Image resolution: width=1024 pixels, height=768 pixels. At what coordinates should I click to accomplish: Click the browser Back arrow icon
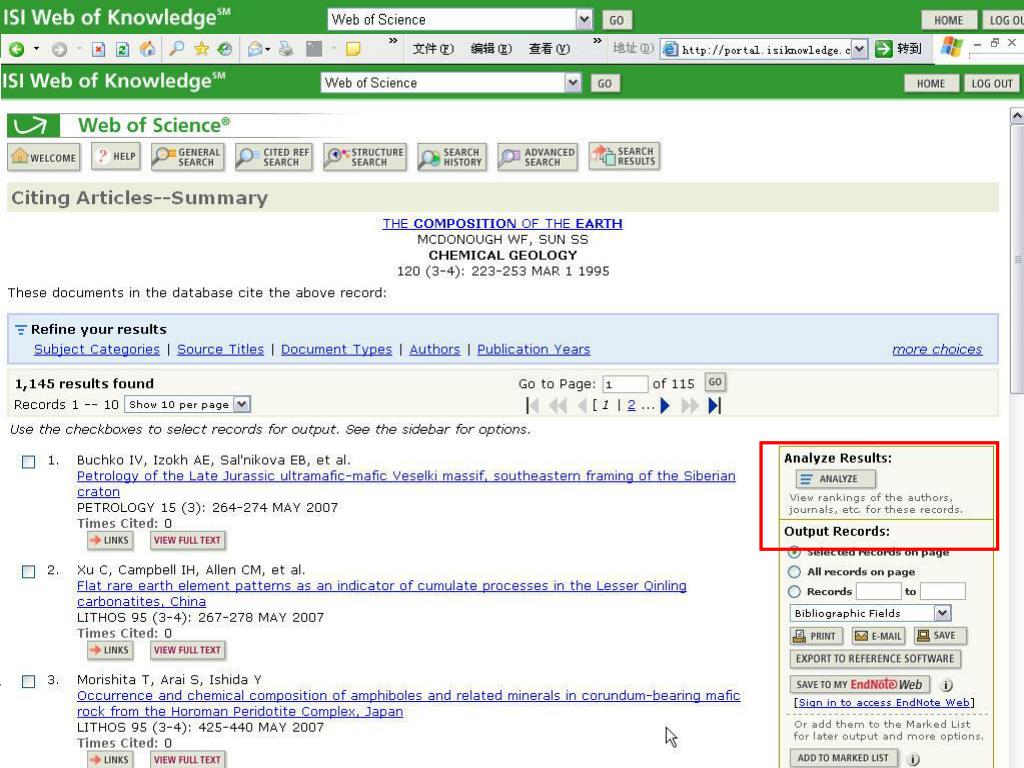tap(17, 49)
